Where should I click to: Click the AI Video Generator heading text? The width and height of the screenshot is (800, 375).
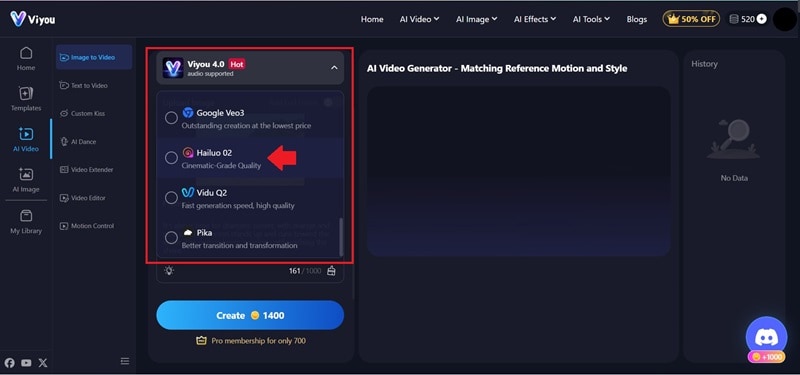coord(497,68)
